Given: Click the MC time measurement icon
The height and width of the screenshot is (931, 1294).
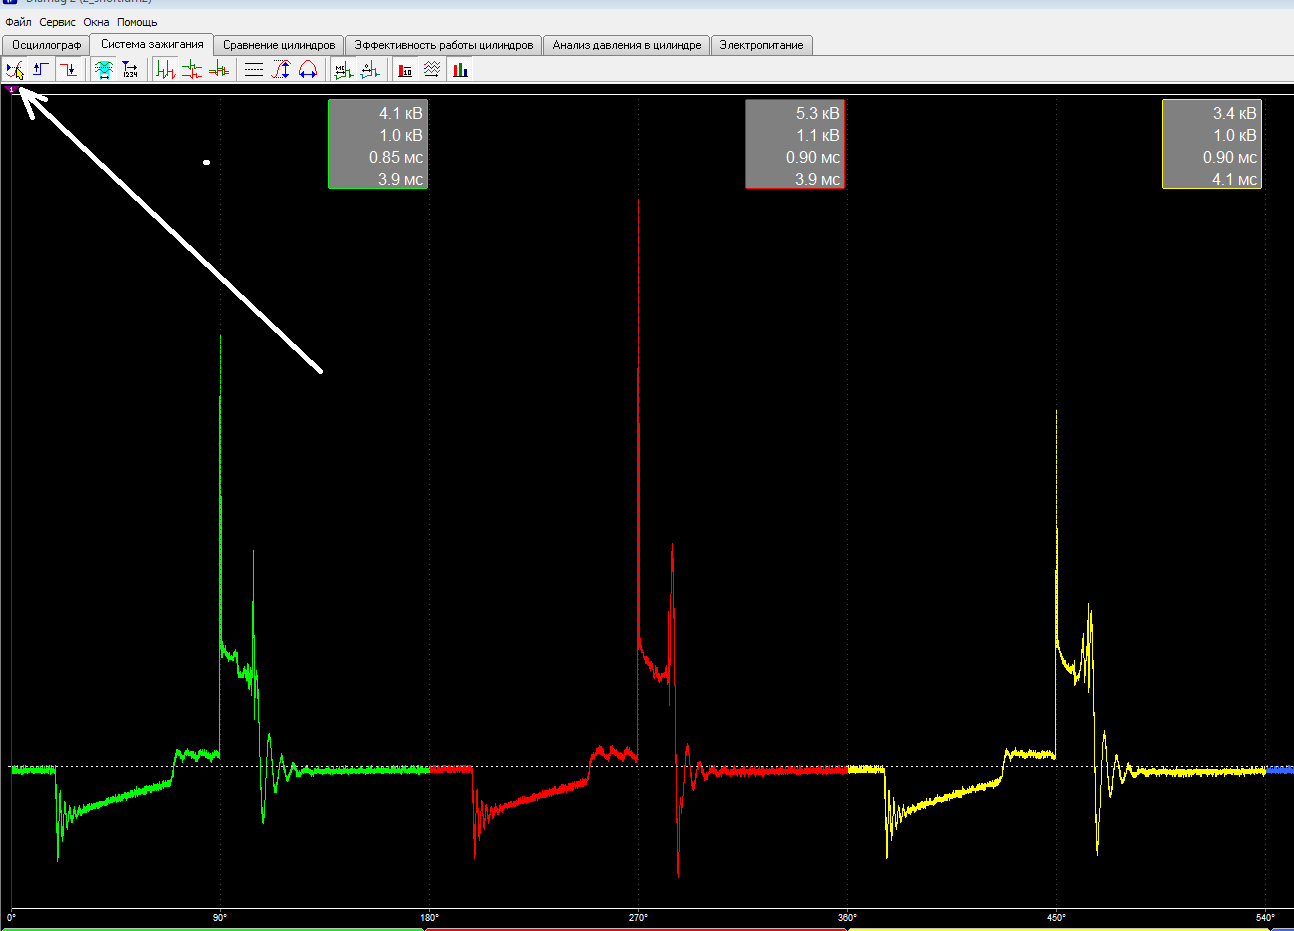Looking at the screenshot, I should (343, 70).
